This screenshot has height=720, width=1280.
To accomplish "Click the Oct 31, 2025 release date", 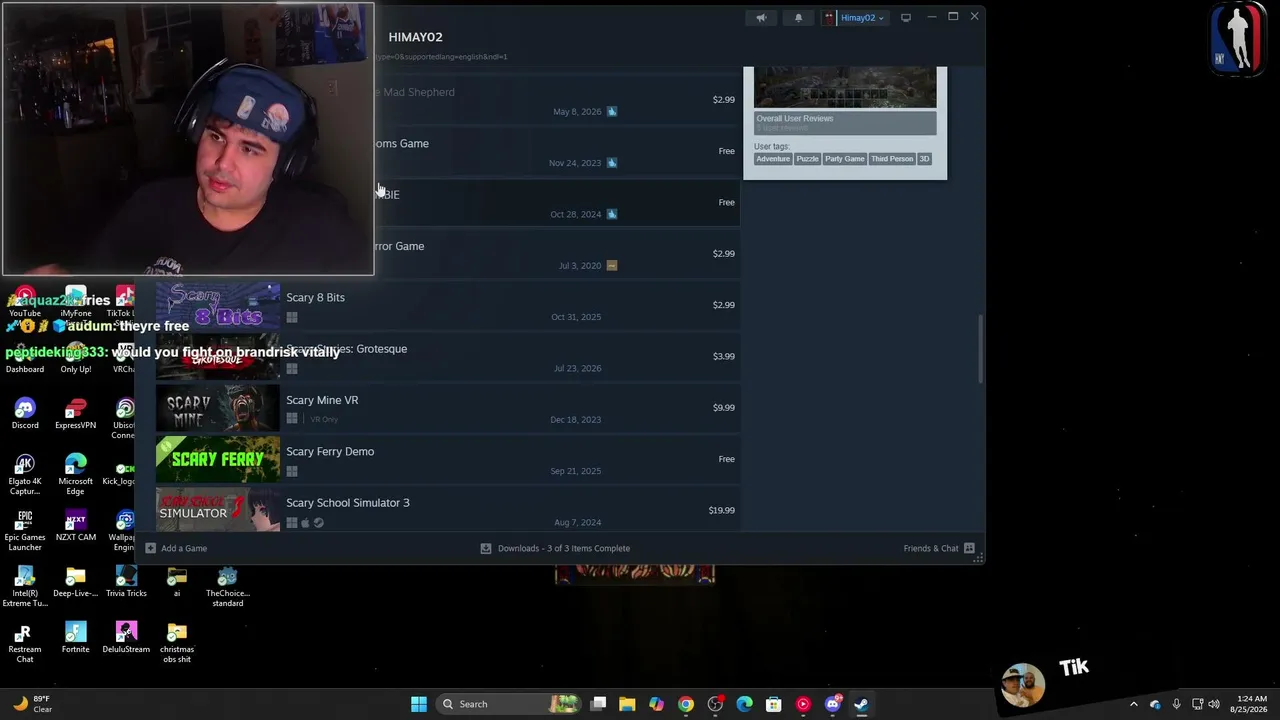I will click(x=576, y=317).
